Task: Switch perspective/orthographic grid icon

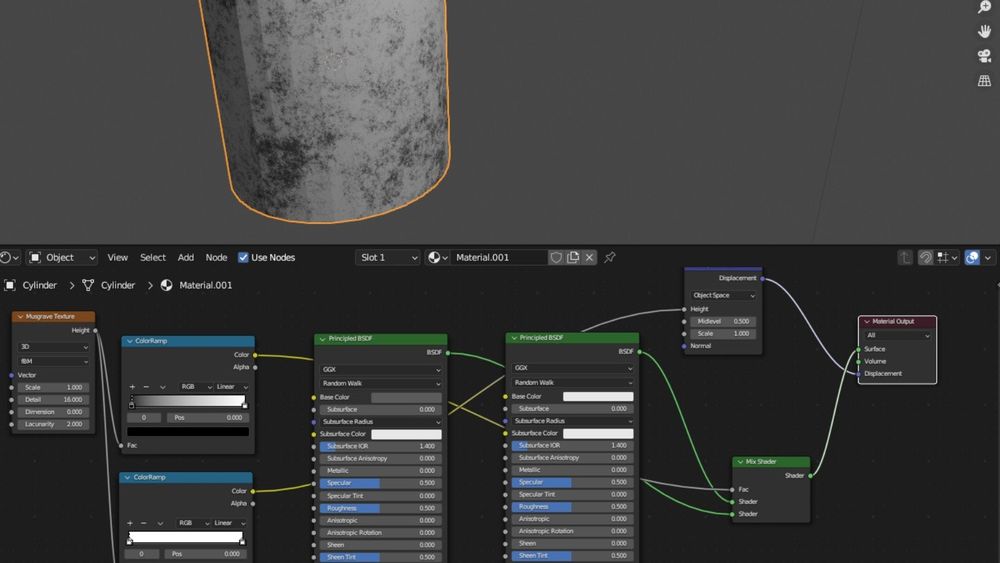Action: pos(984,80)
